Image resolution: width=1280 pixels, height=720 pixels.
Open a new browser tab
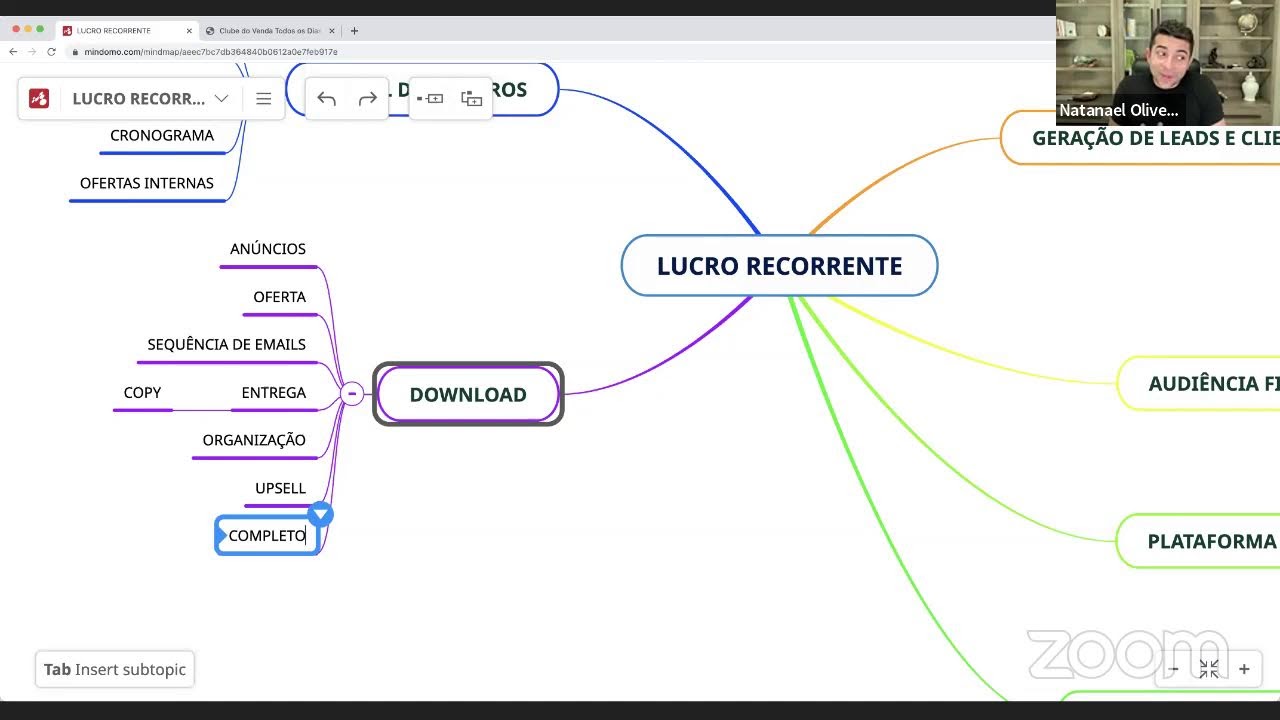(354, 31)
